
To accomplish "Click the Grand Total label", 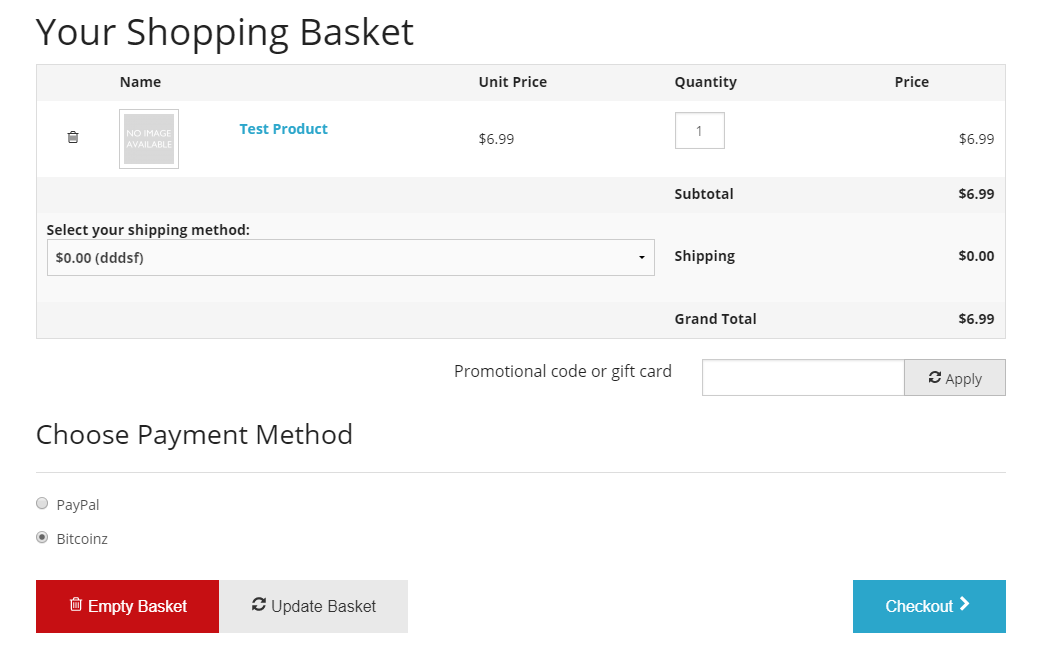I will pos(715,319).
